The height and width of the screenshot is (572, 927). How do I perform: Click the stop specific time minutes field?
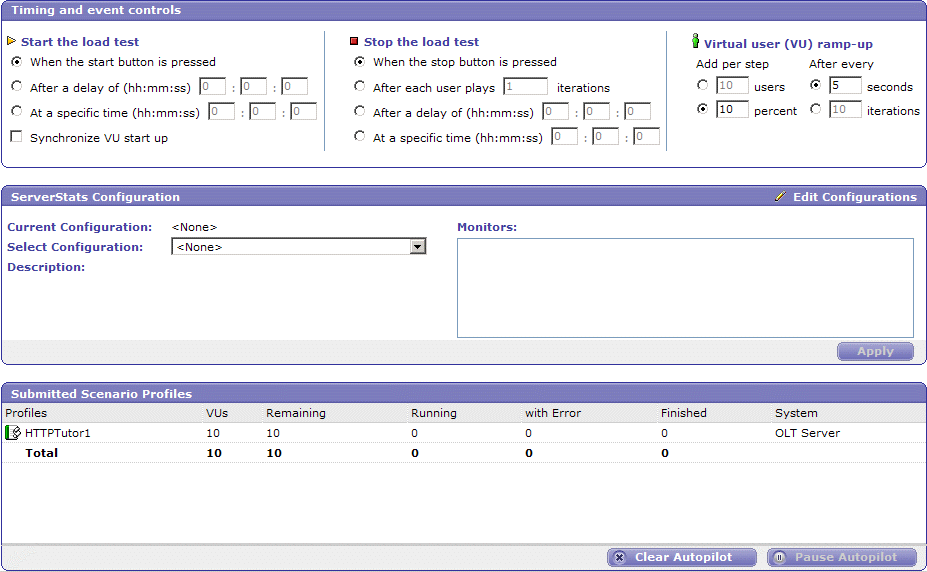tap(605, 136)
